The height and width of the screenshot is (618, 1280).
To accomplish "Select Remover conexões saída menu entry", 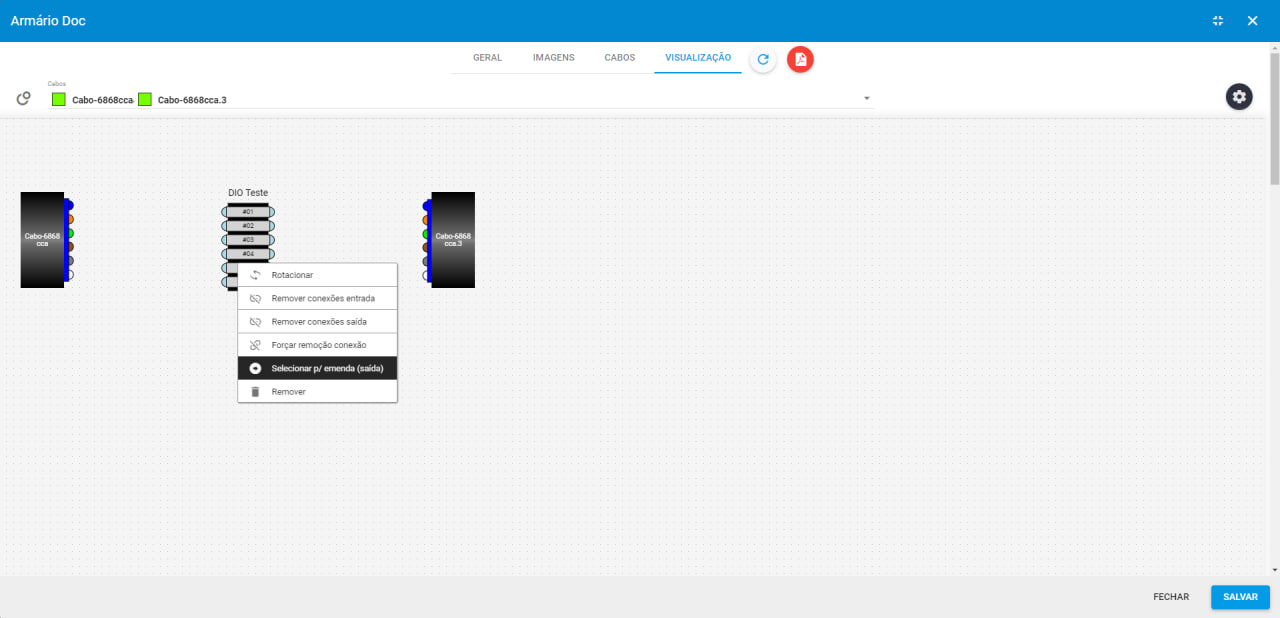I will (x=318, y=322).
